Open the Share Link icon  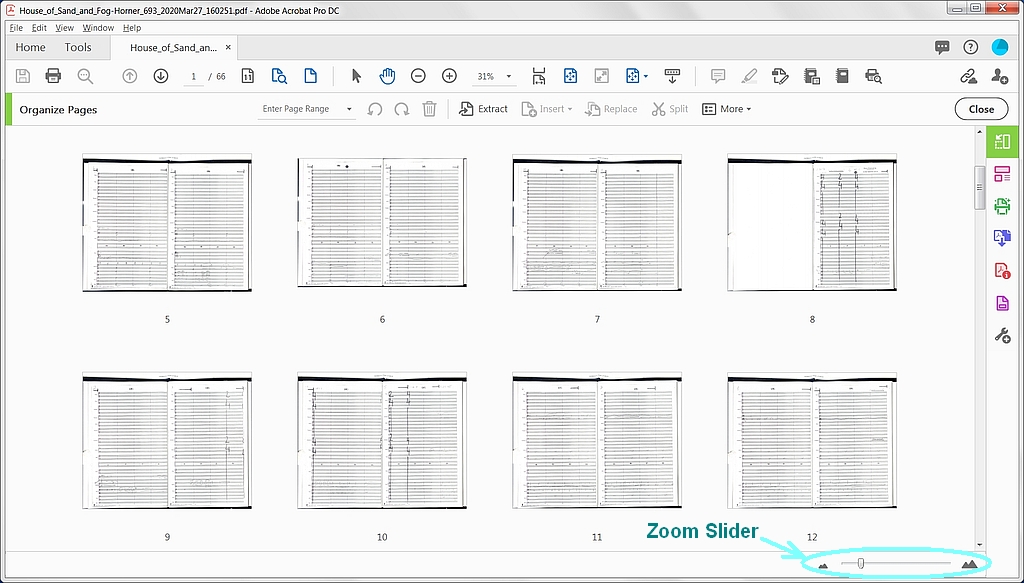pos(967,75)
